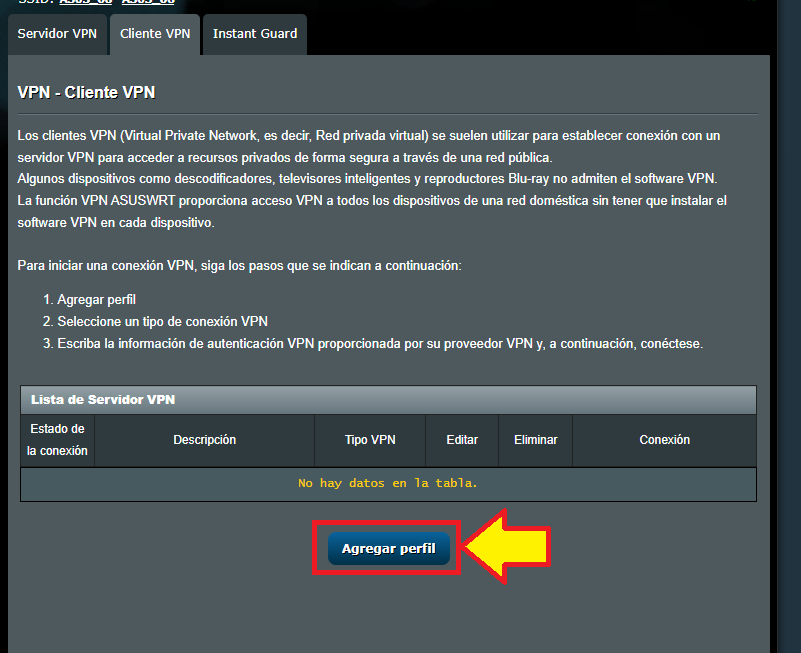This screenshot has height=653, width=801.
Task: Click the Conexión column header
Action: 664,440
